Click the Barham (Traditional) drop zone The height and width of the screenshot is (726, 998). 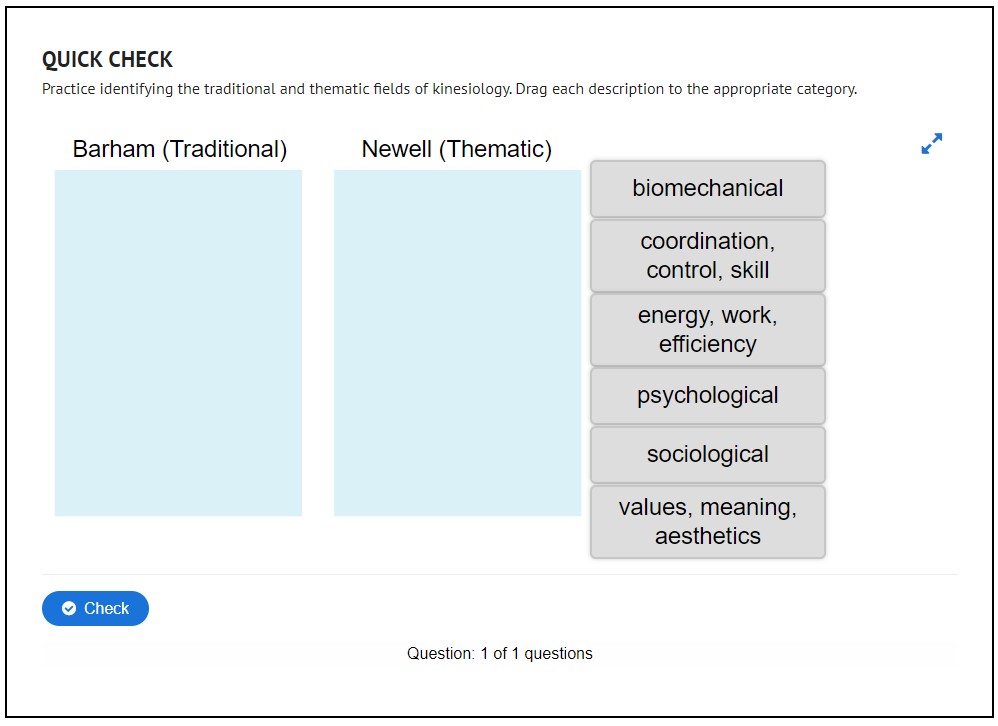pyautogui.click(x=178, y=343)
